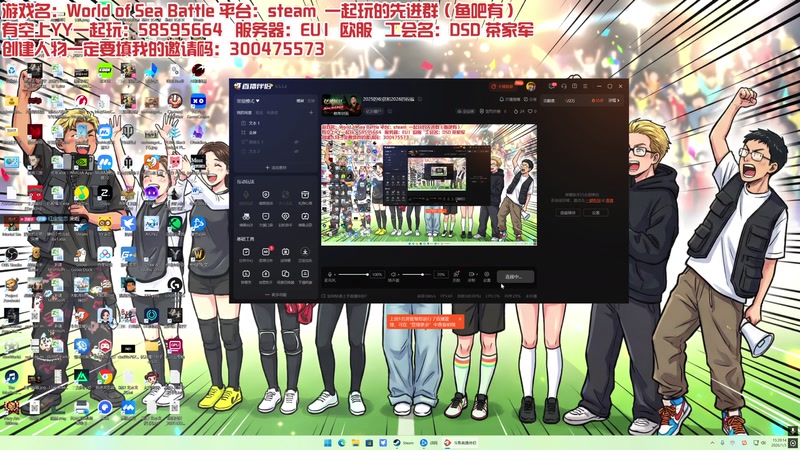The width and height of the screenshot is (800, 450).
Task: Click the edit icon beside the stream title
Action: [420, 99]
